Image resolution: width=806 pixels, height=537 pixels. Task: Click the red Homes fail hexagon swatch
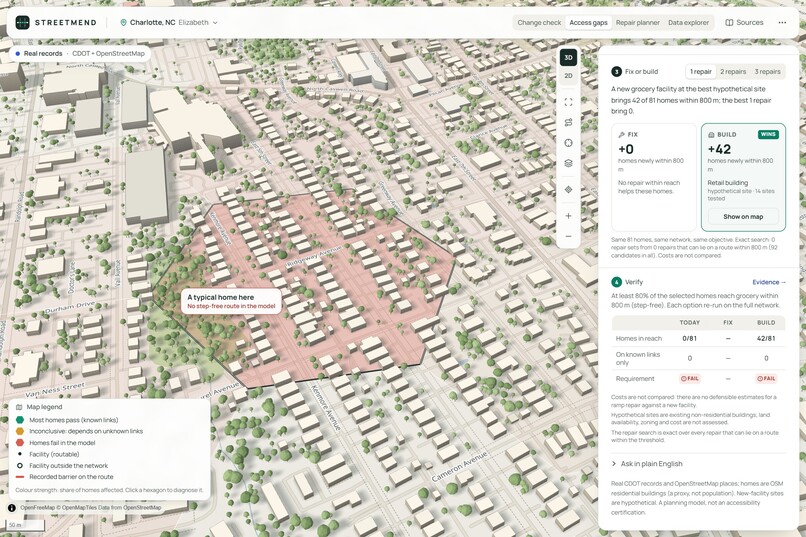tap(20, 442)
